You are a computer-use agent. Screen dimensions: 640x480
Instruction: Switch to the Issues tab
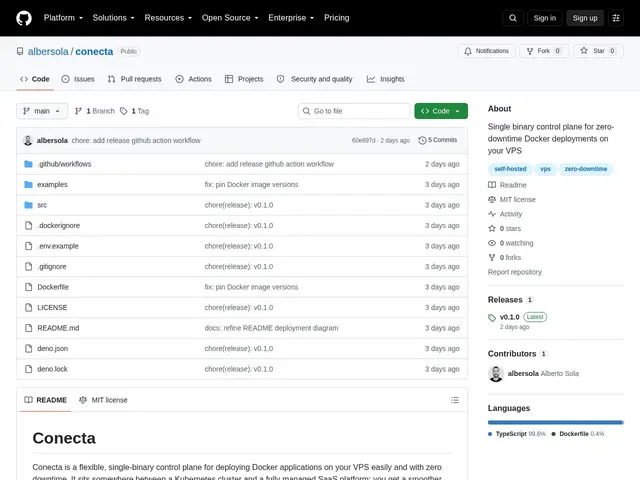[x=78, y=79]
